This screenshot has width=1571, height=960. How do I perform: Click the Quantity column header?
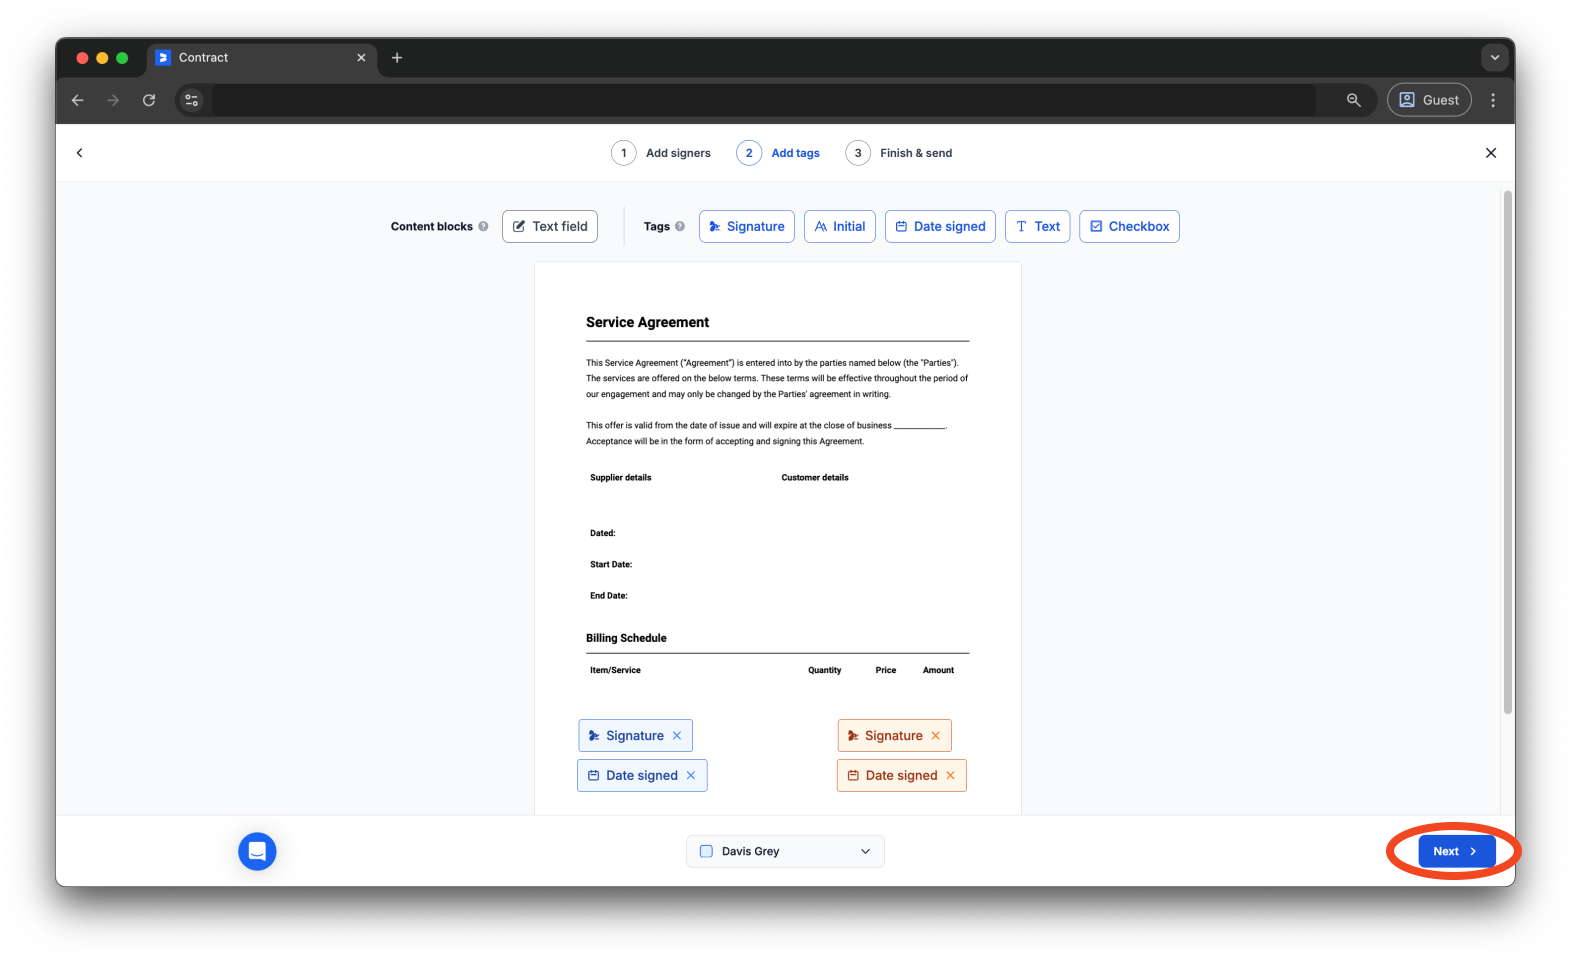tap(825, 671)
